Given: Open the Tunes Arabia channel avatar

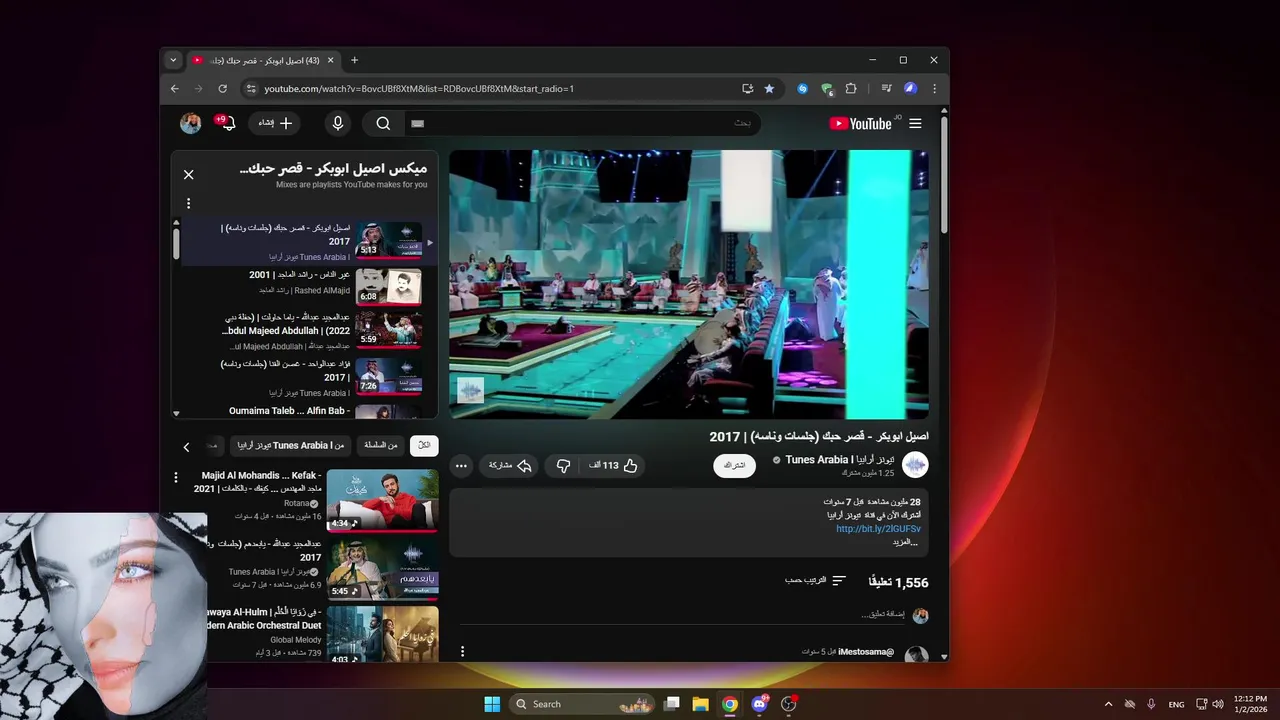Looking at the screenshot, I should (915, 465).
